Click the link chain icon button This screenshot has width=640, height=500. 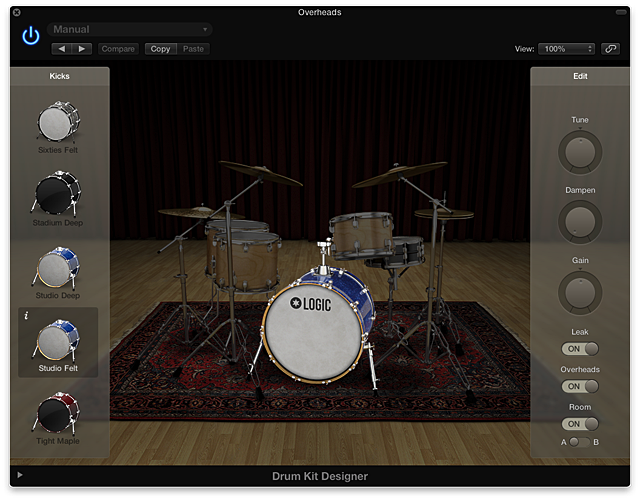click(x=610, y=49)
